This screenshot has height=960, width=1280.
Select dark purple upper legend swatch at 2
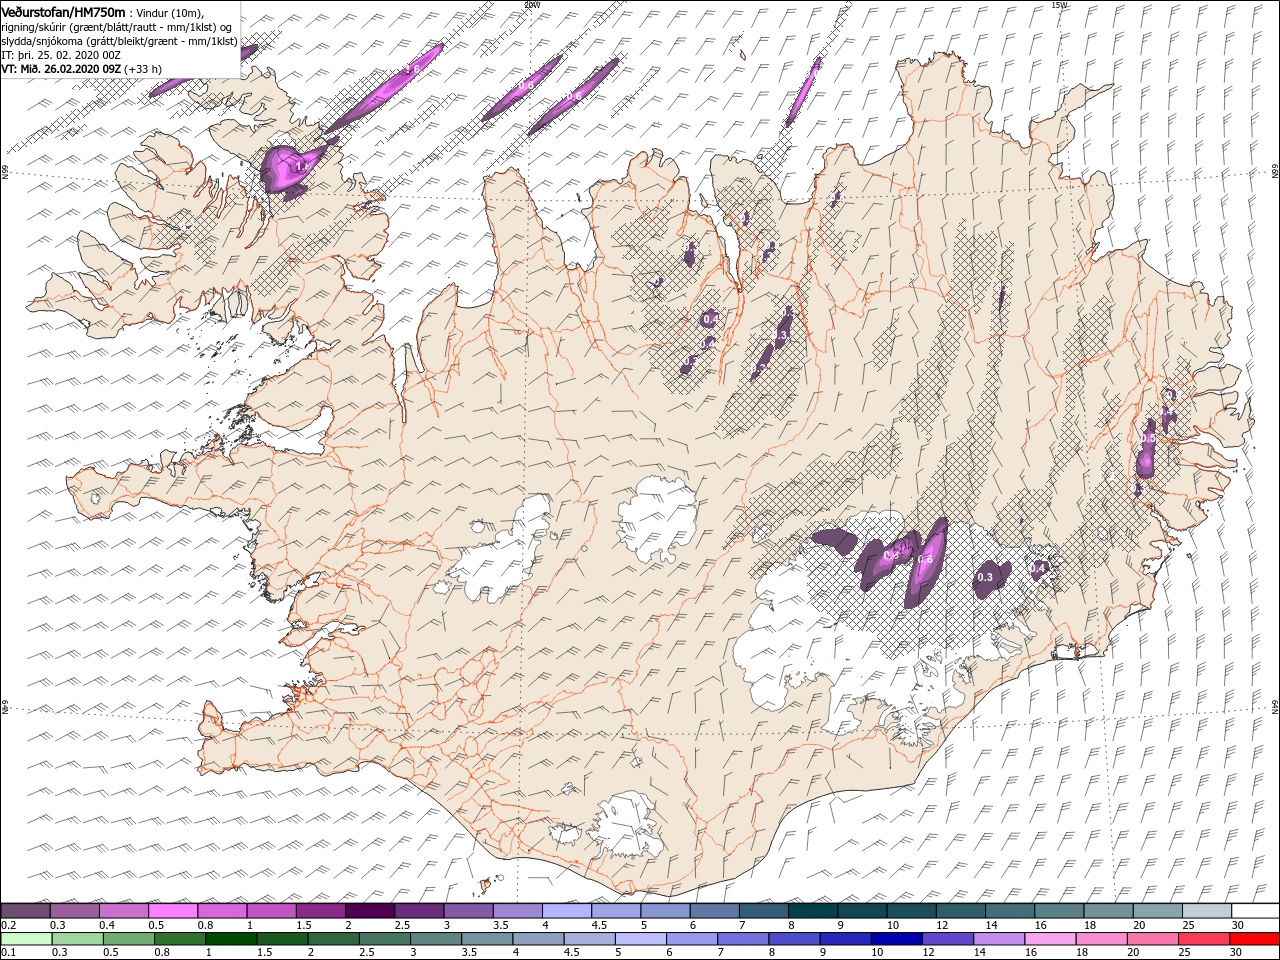(x=369, y=911)
